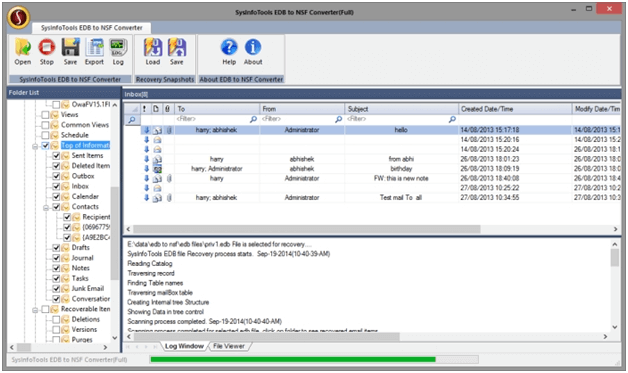Click mail icon of 'hello' row
Screen dimensions: 628x373
157,130
